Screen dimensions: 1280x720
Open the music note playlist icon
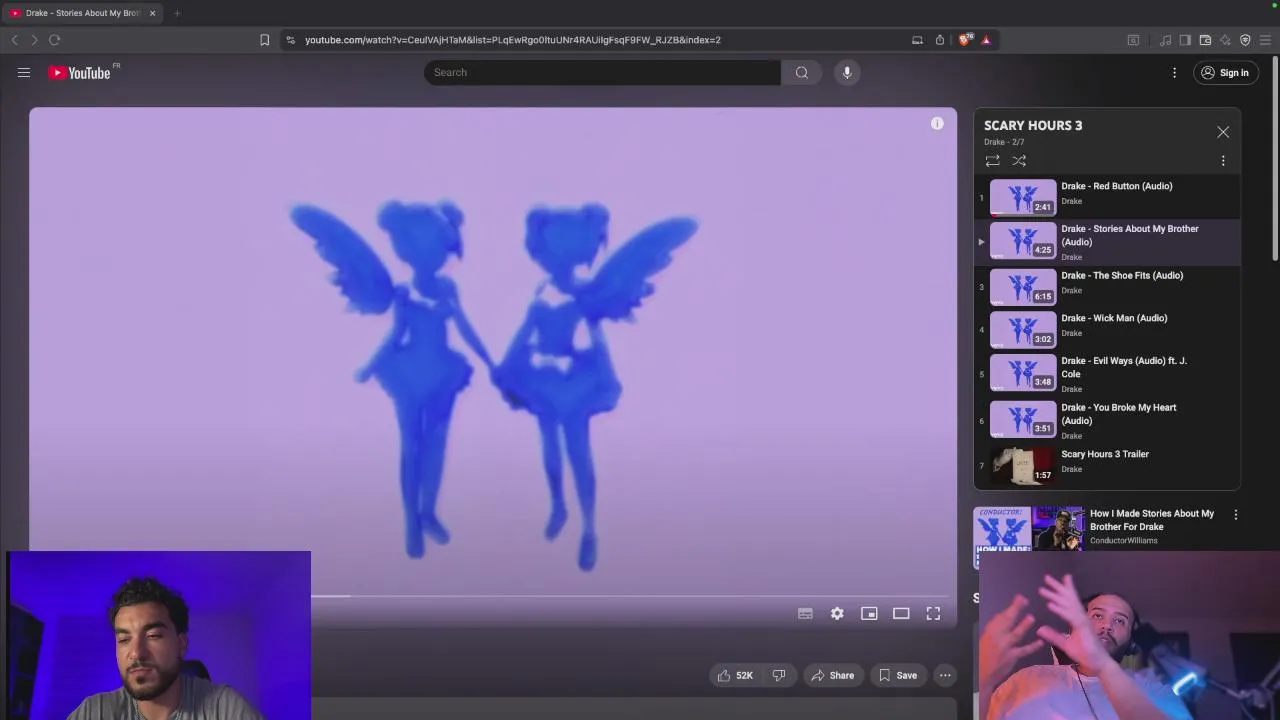click(x=1165, y=40)
